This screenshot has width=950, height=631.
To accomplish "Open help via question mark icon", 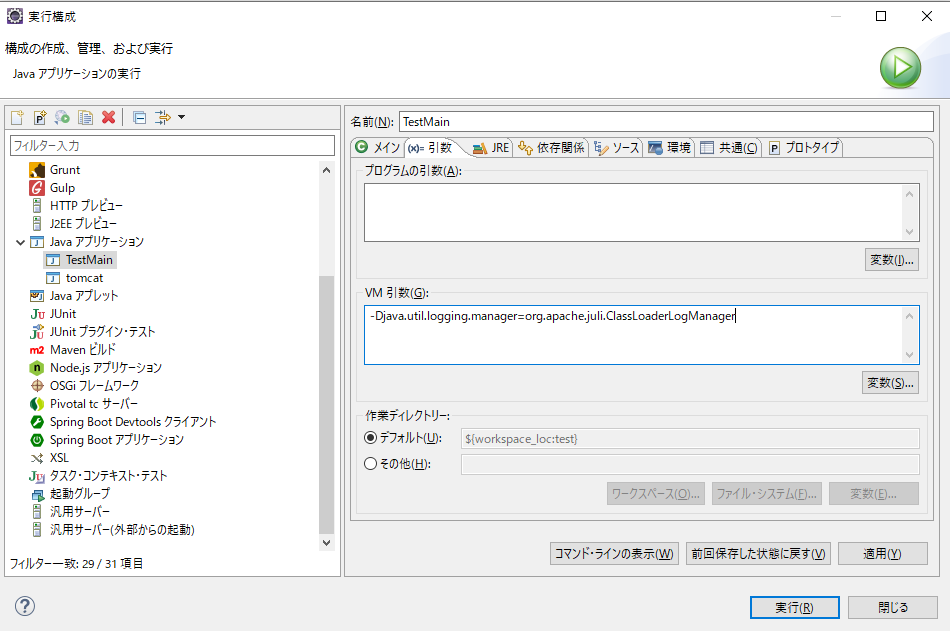I will pyautogui.click(x=25, y=606).
